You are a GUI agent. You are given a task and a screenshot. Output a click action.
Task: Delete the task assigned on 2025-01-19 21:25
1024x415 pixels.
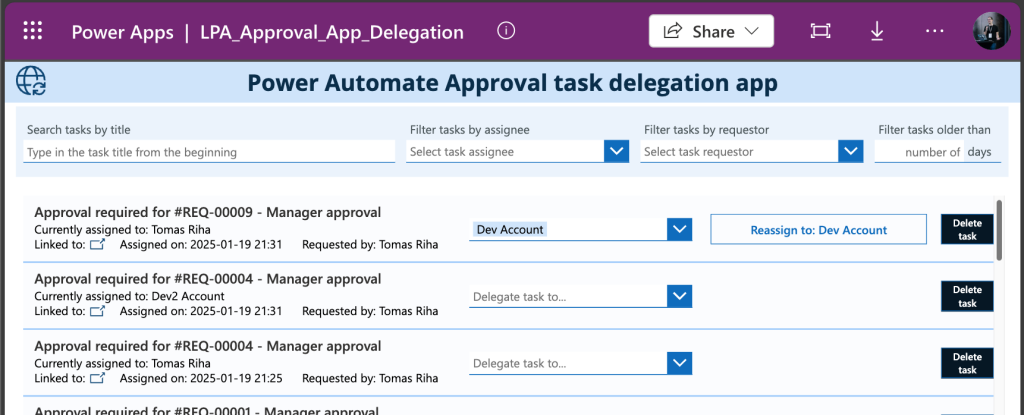[967, 363]
